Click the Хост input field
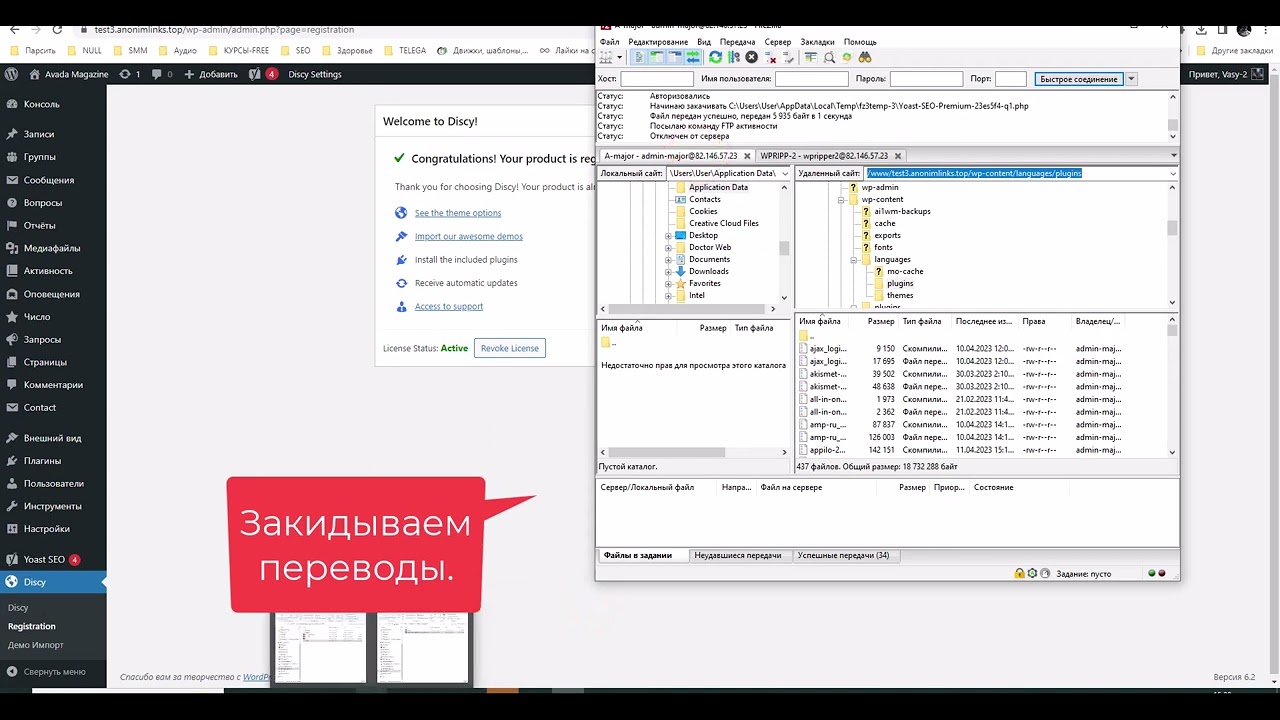The height and width of the screenshot is (720, 1280). (656, 79)
